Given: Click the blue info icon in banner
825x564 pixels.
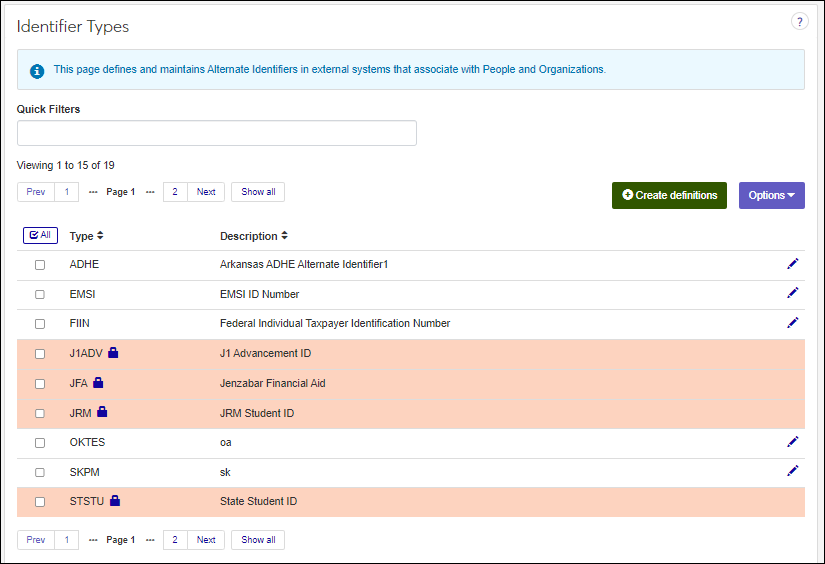Looking at the screenshot, I should click(x=37, y=71).
